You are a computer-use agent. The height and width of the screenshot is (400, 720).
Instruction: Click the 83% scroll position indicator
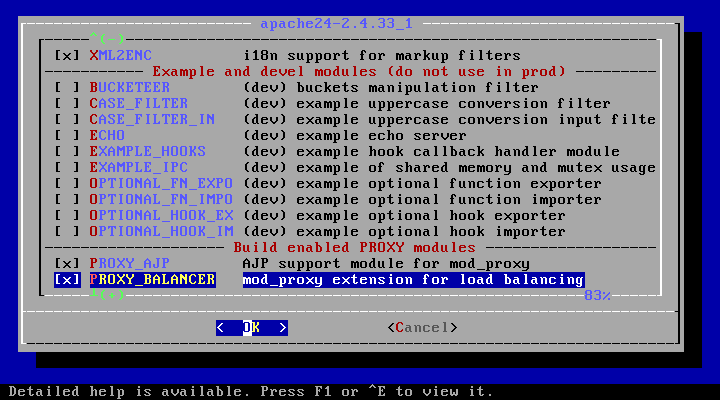pos(597,295)
